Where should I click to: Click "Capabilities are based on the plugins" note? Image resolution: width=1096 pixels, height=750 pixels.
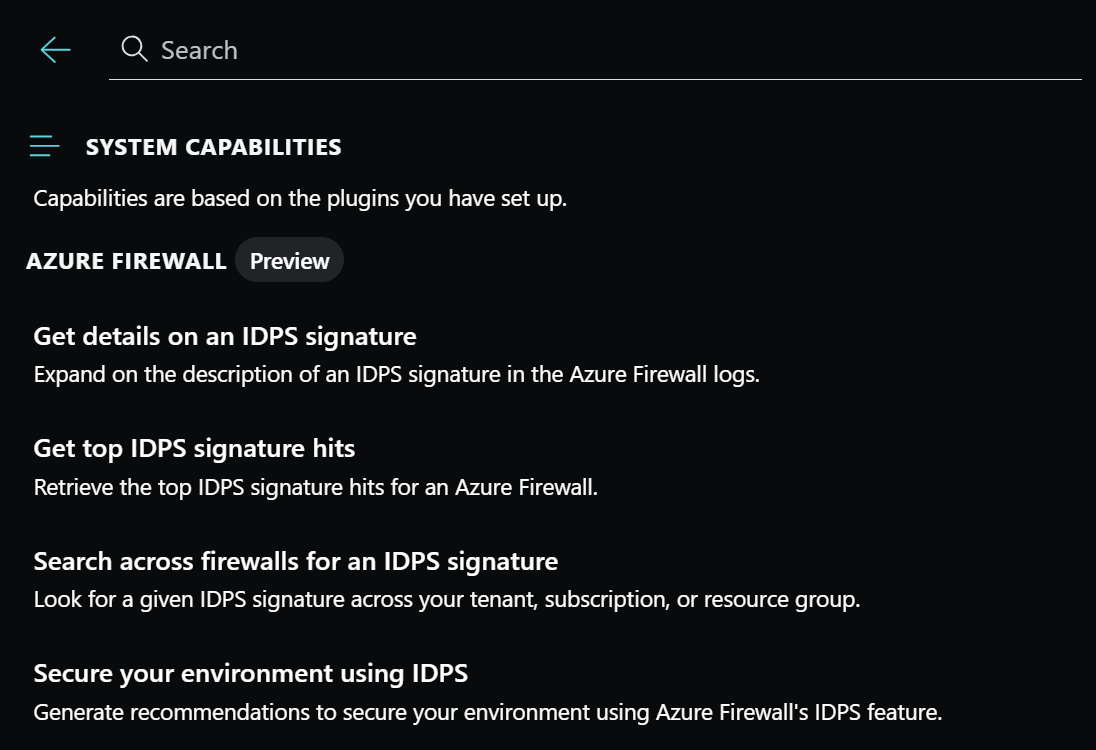(300, 198)
